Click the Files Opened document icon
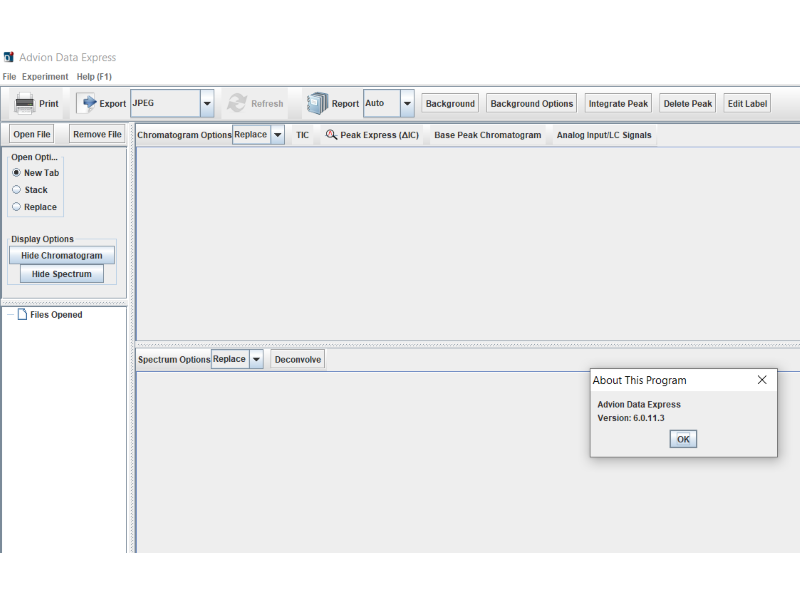Screen dimensions: 800x600 pos(22,315)
